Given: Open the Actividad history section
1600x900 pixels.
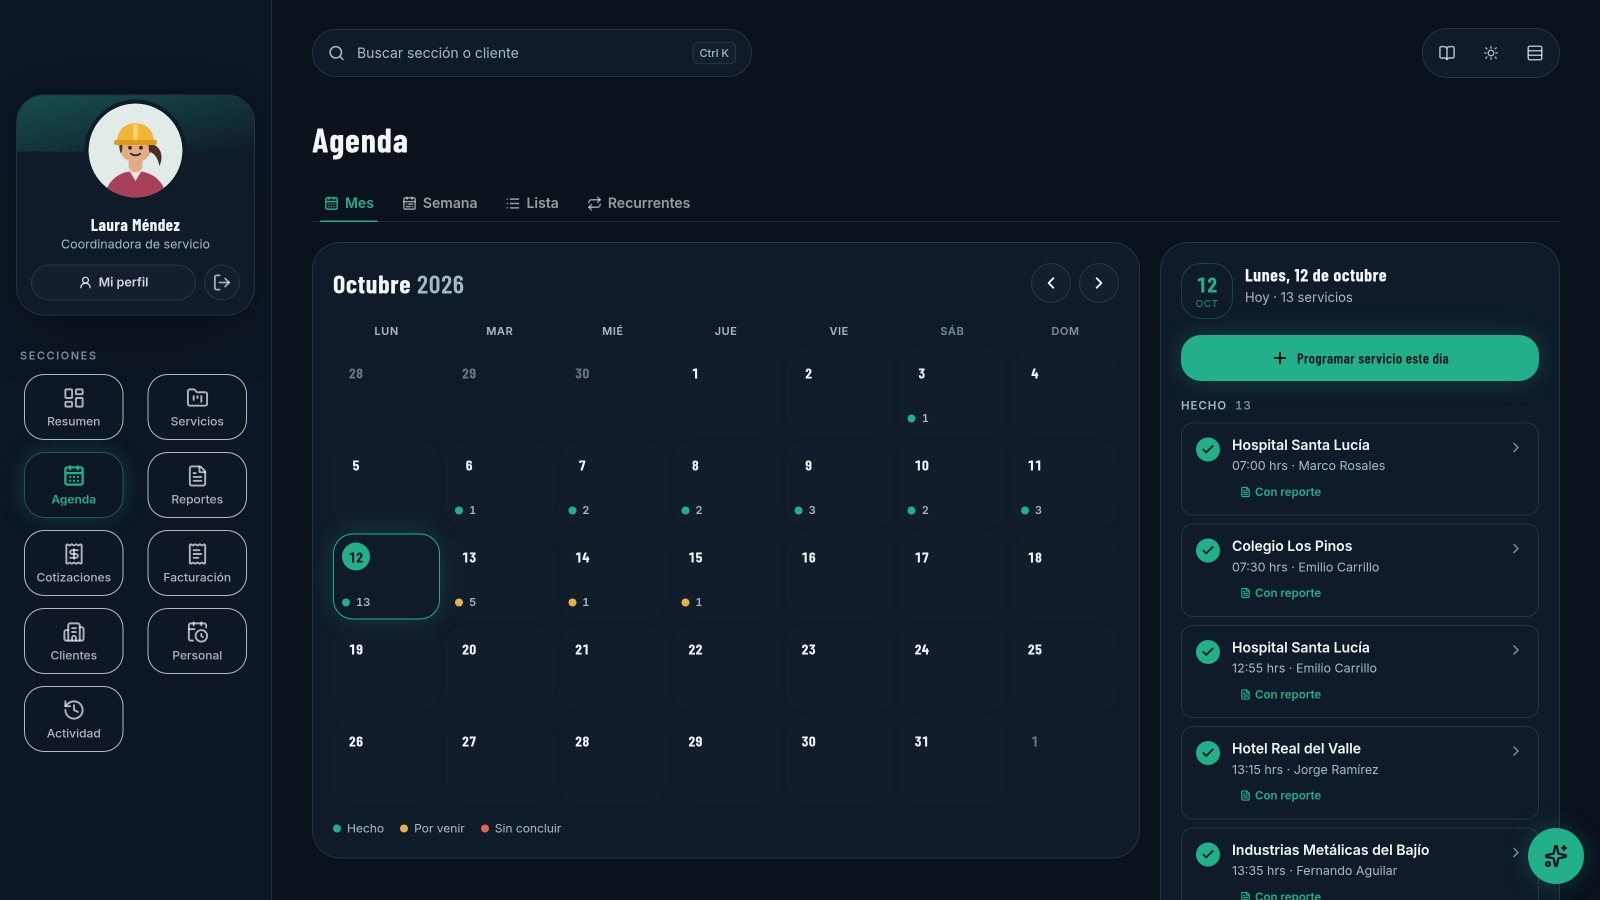Looking at the screenshot, I should pos(74,719).
